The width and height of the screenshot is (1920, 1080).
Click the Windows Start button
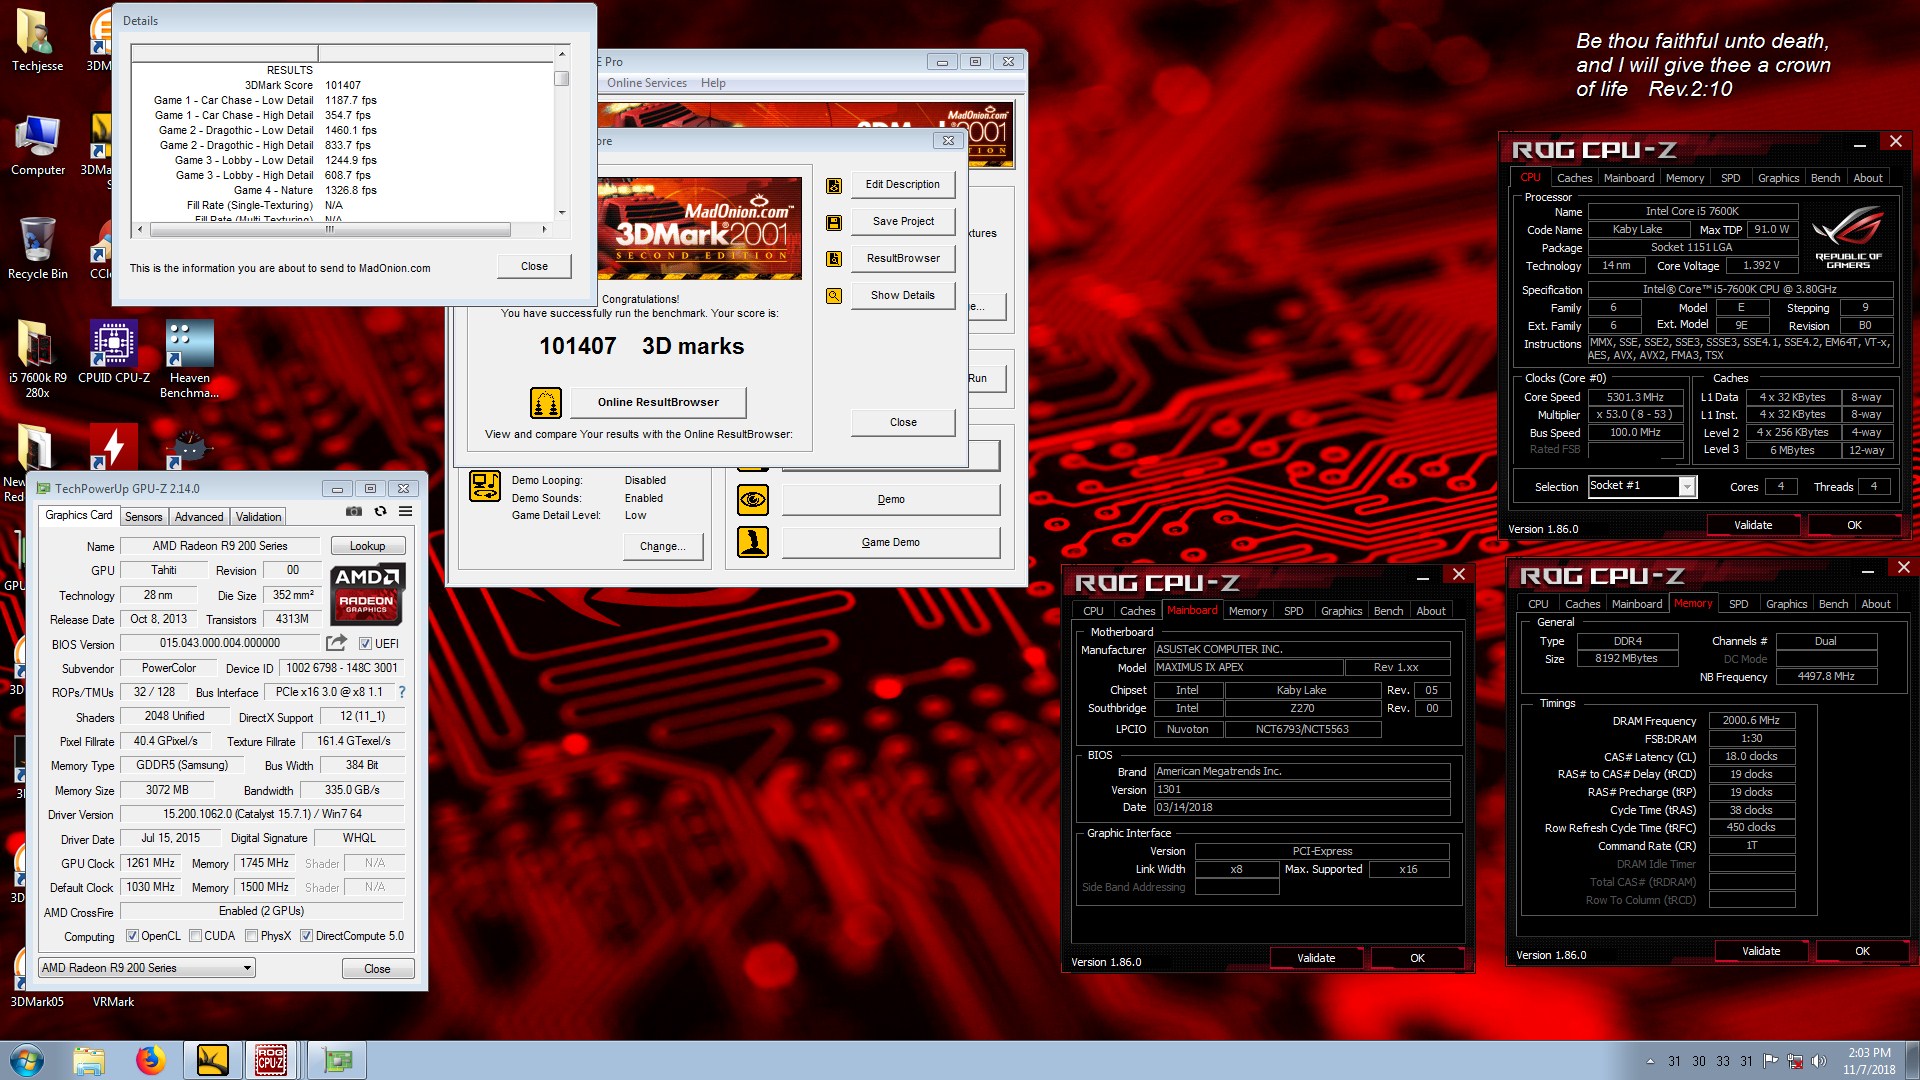coord(27,1060)
